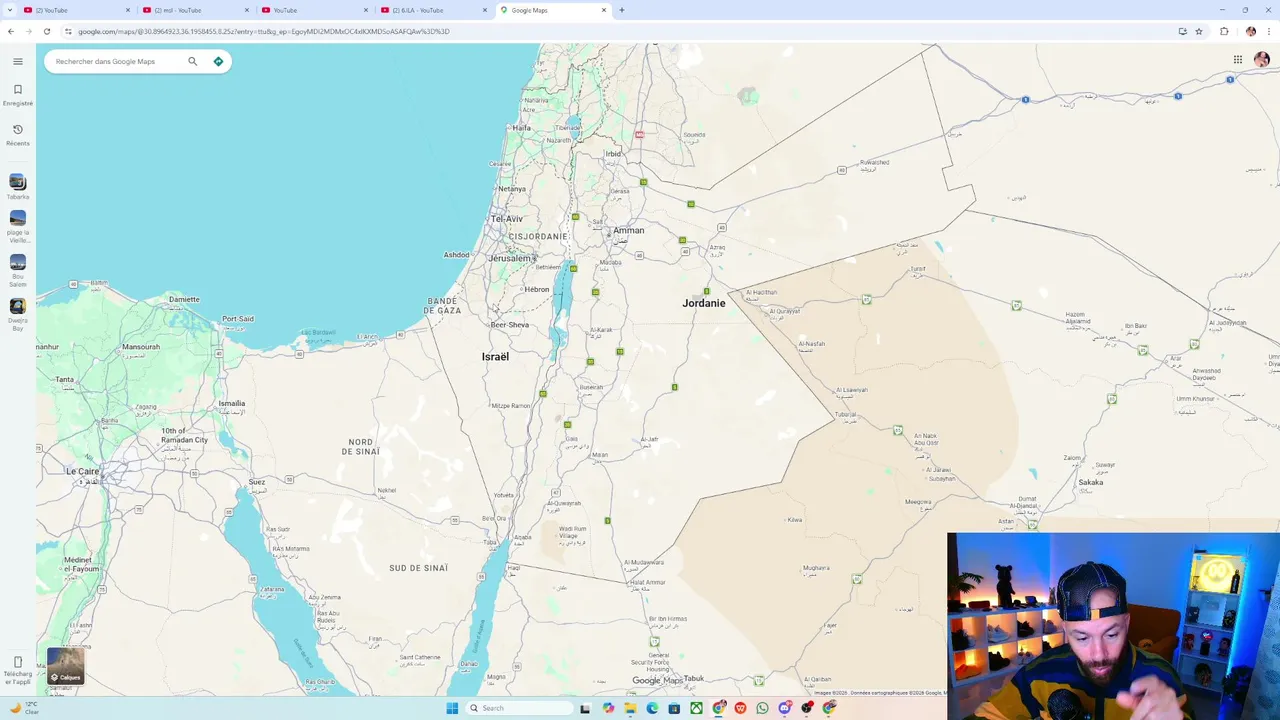Expand the tab search dropdown

[x=9, y=10]
